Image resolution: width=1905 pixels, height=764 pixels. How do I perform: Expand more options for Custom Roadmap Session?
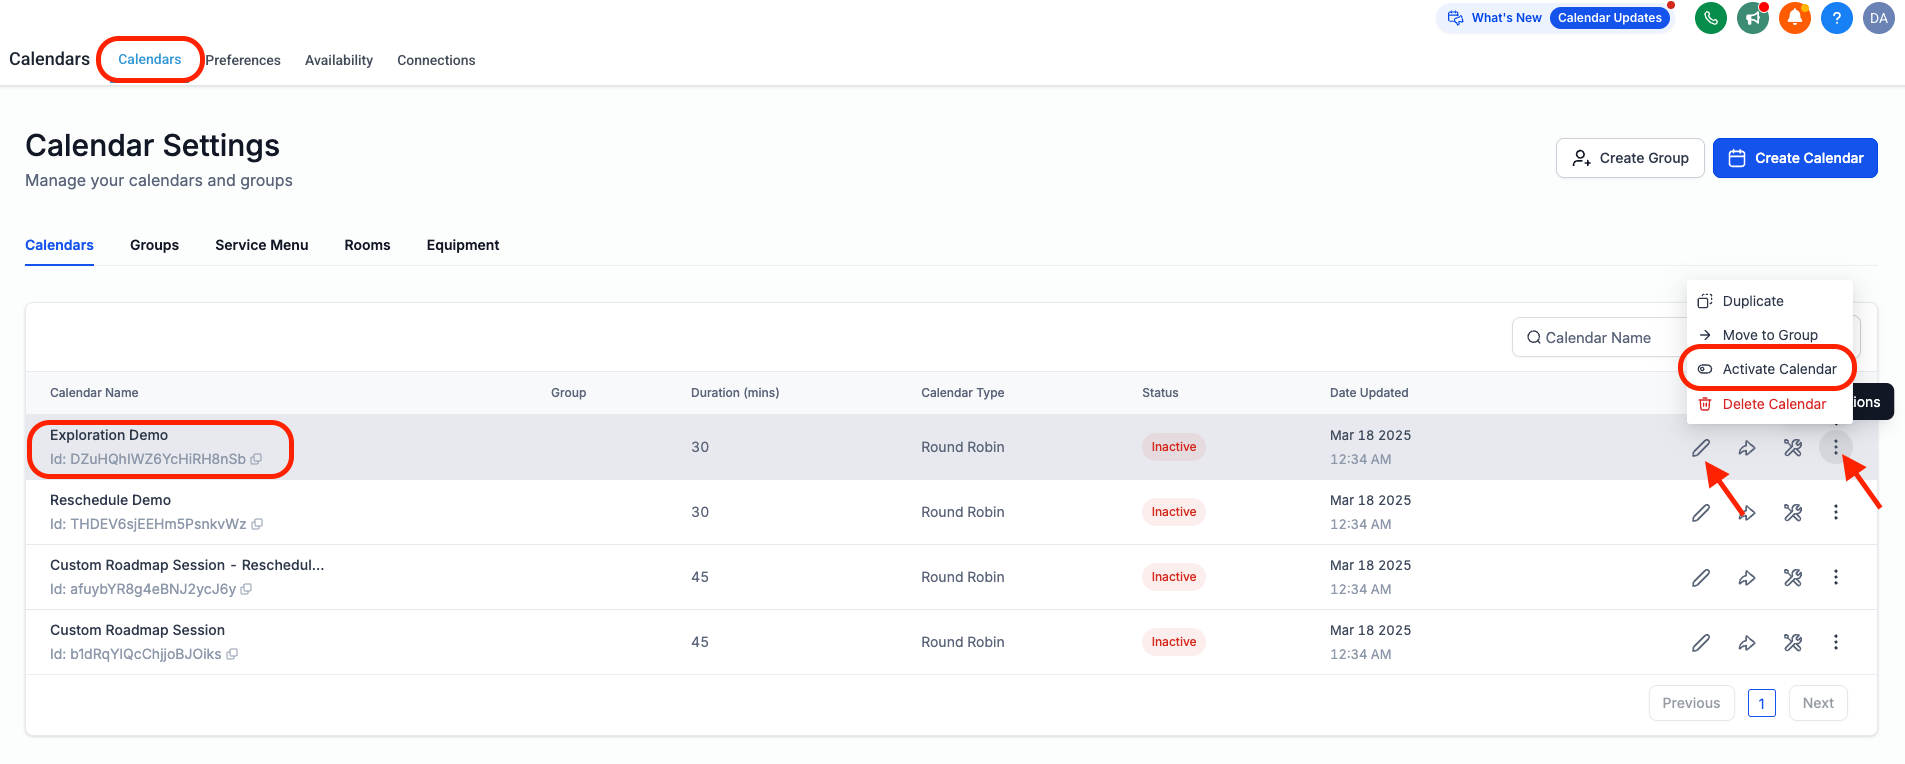pos(1835,643)
